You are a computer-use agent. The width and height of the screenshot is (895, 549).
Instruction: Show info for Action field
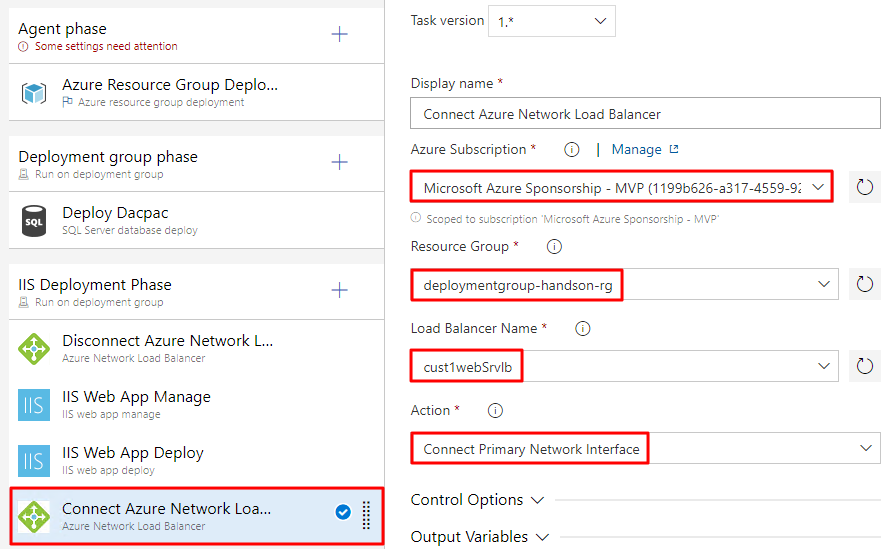pos(495,411)
